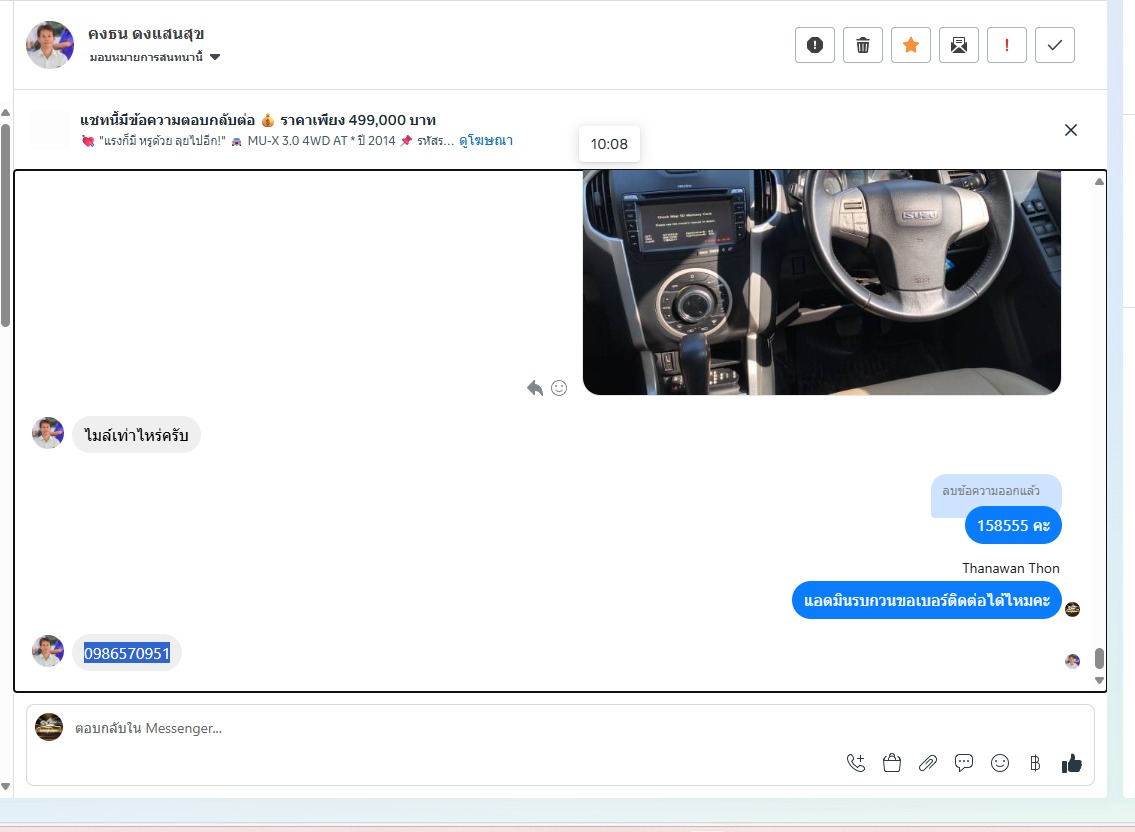The width and height of the screenshot is (1135, 832).
Task: Open saved replies speech bubble icon
Action: tap(963, 763)
